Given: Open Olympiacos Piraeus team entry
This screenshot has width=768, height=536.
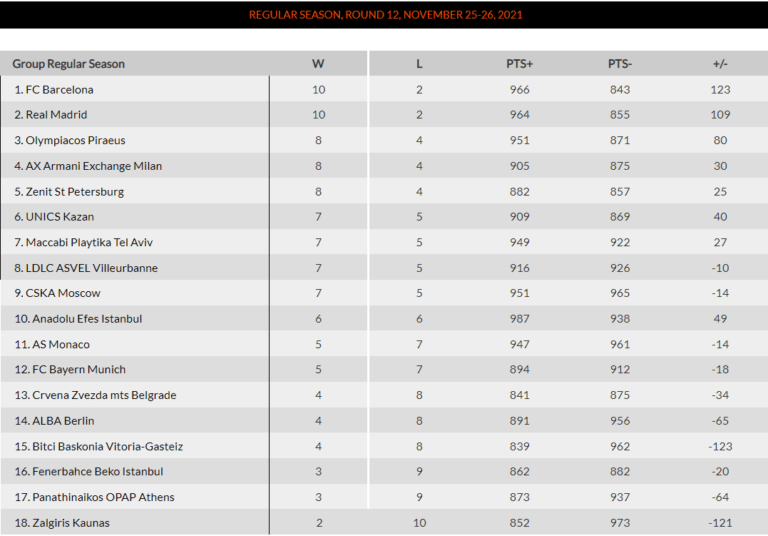Looking at the screenshot, I should [x=75, y=141].
